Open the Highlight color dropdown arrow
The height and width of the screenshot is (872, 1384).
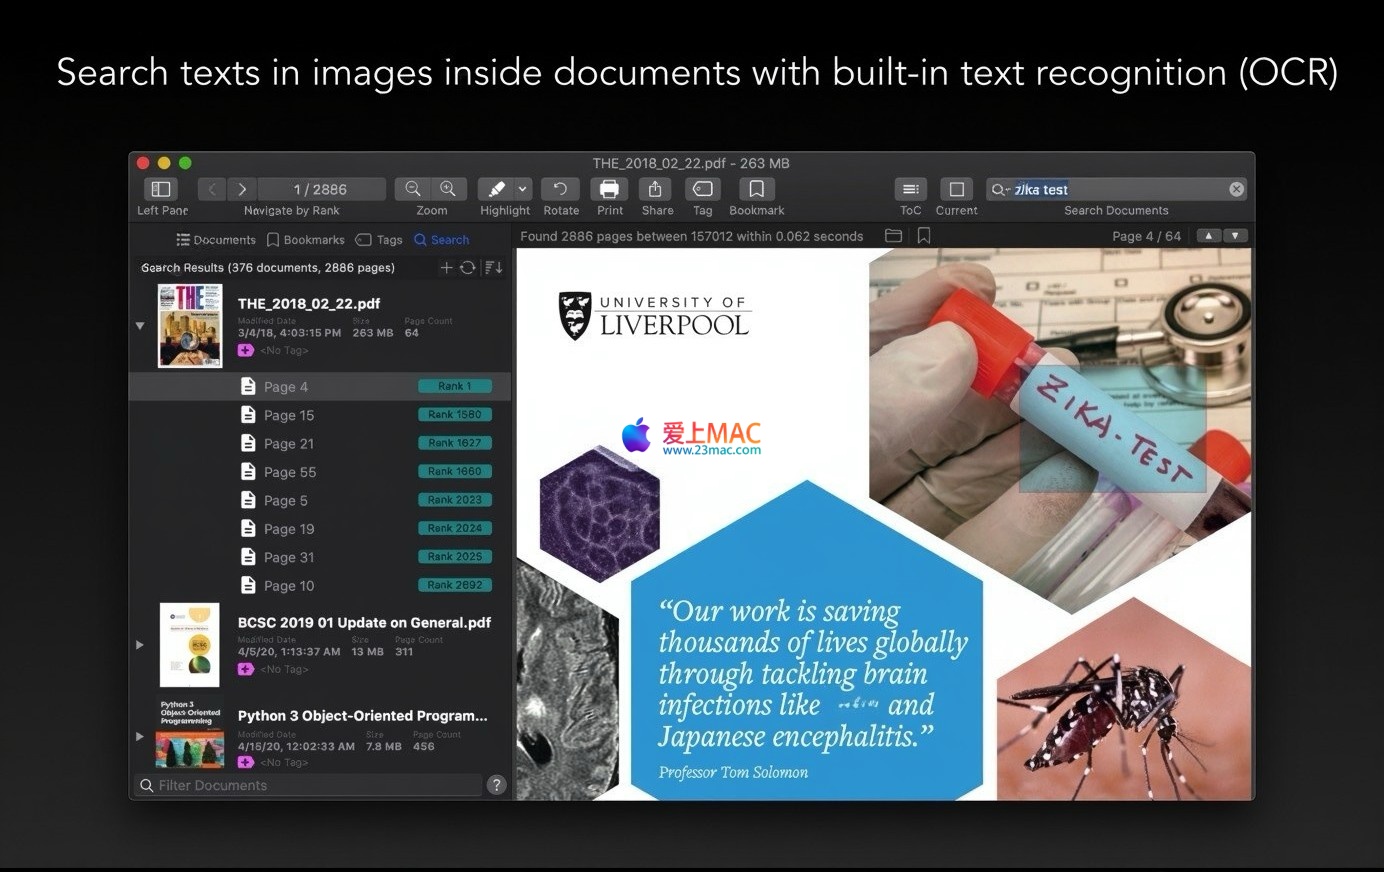pos(522,189)
